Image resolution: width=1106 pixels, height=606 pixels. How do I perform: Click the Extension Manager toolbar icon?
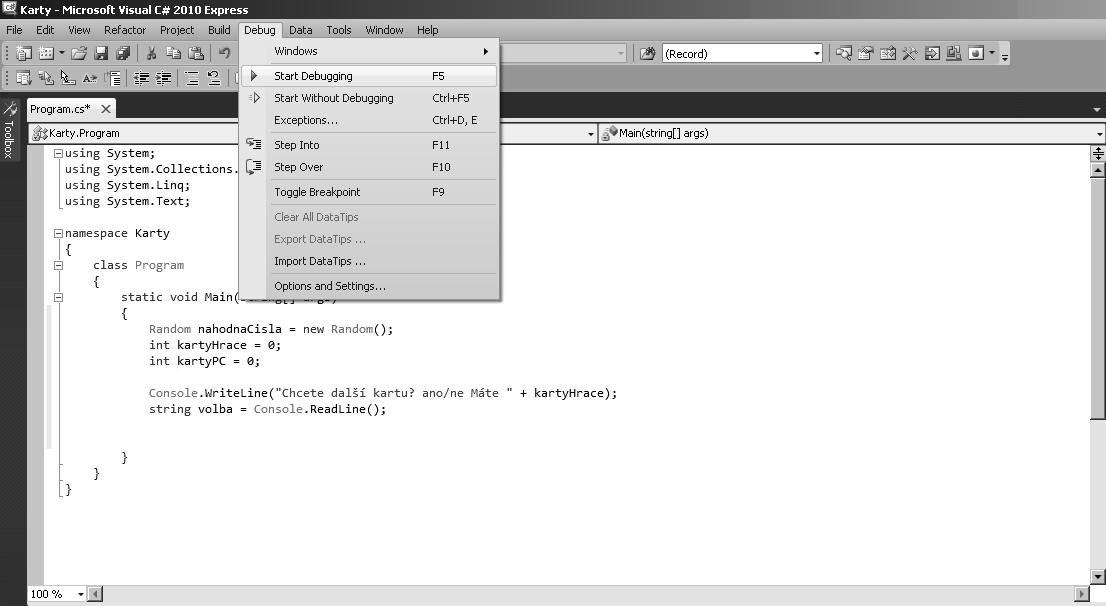(954, 54)
